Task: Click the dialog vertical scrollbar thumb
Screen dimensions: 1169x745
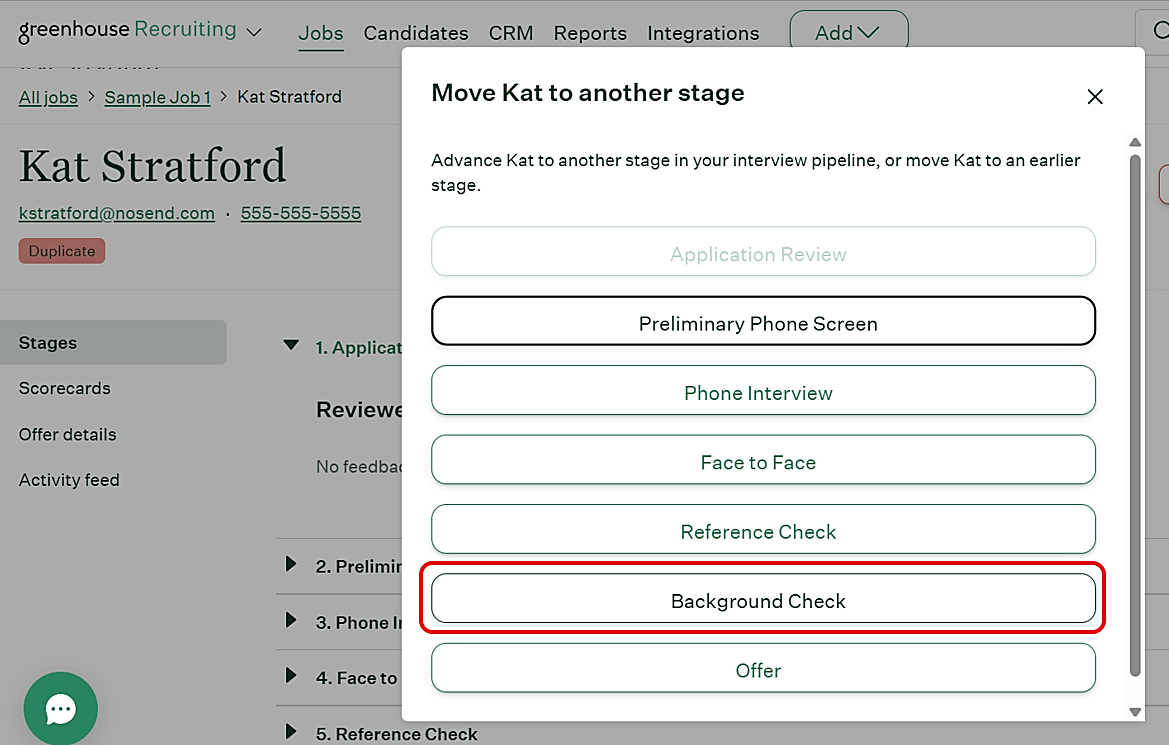Action: [1135, 415]
